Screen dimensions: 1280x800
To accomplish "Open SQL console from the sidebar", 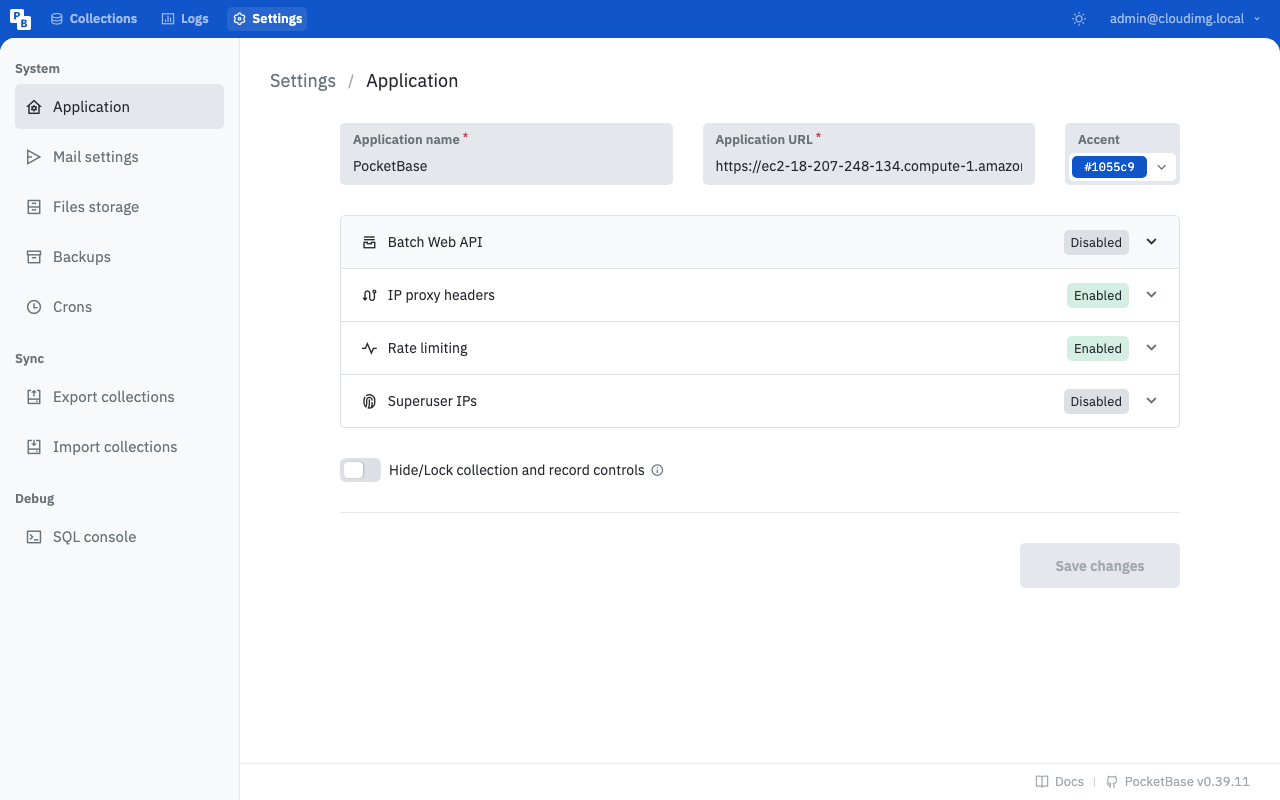I will (119, 537).
